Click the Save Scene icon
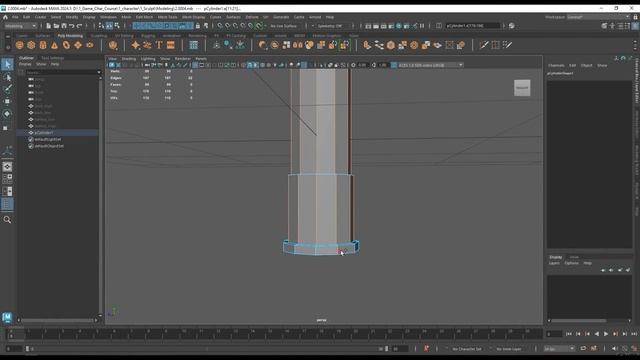Image resolution: width=640 pixels, height=360 pixels. [64, 26]
